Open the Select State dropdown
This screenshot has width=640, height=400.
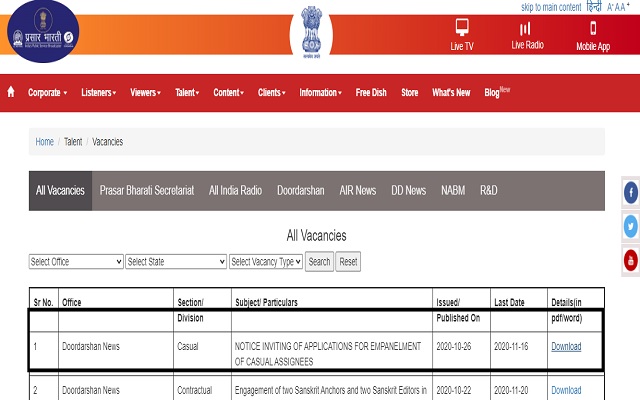[176, 262]
